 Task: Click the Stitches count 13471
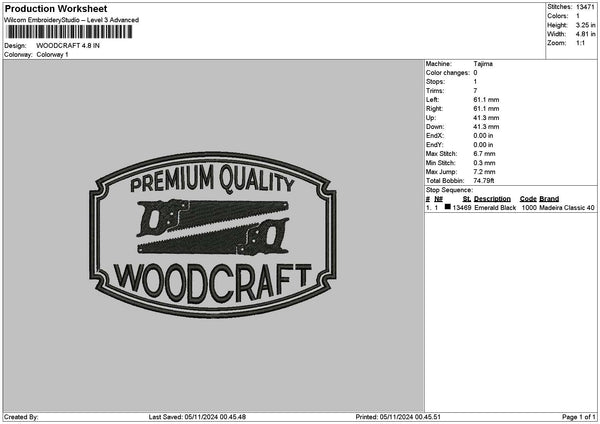(x=585, y=7)
